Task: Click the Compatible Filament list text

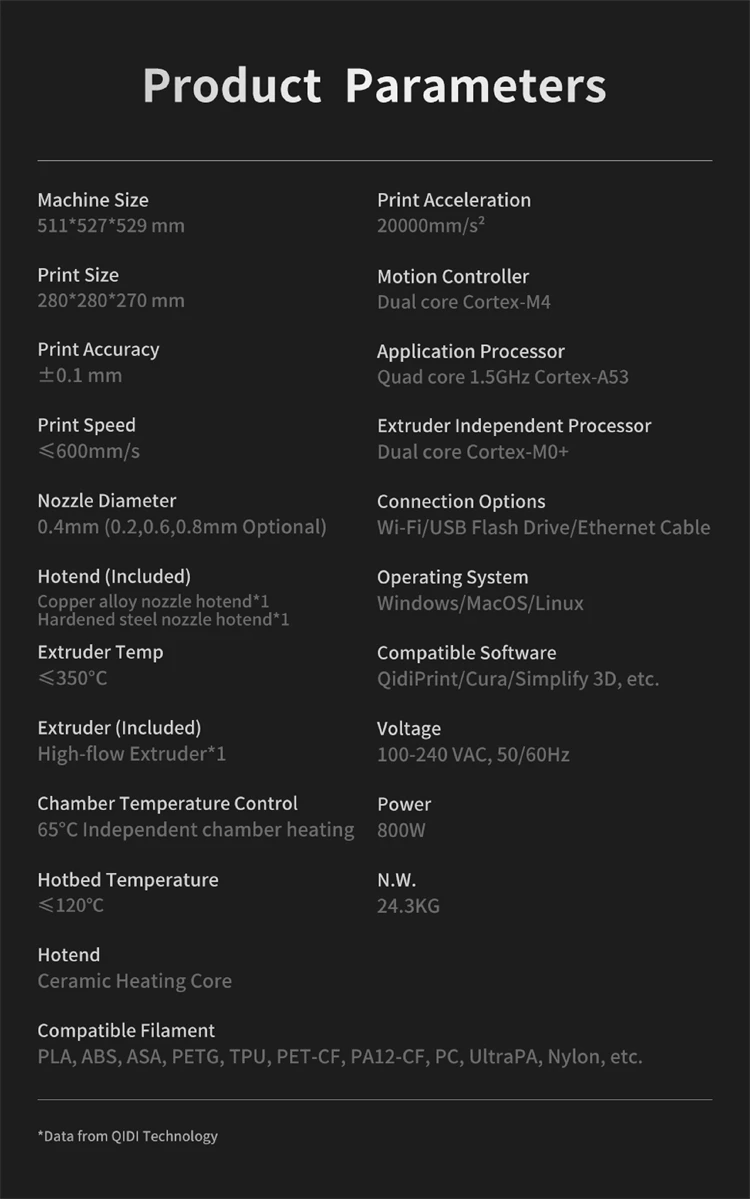Action: coord(340,1057)
